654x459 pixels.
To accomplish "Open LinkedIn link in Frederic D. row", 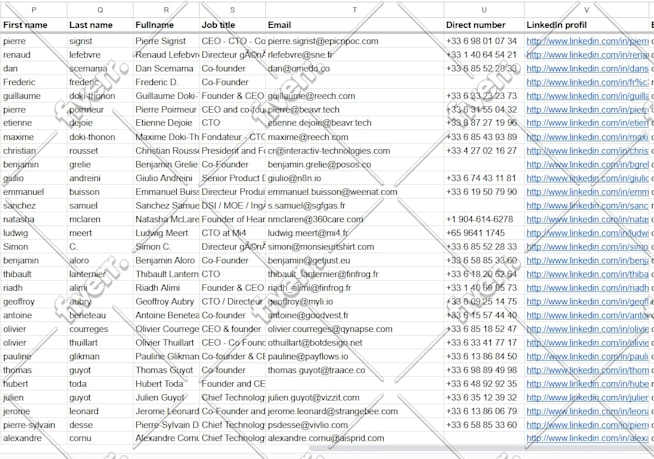I will click(587, 83).
